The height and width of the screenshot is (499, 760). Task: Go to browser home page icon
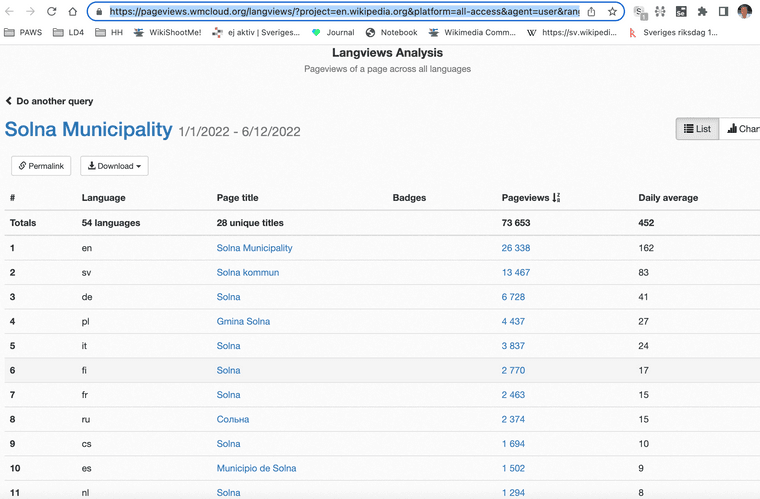(73, 12)
